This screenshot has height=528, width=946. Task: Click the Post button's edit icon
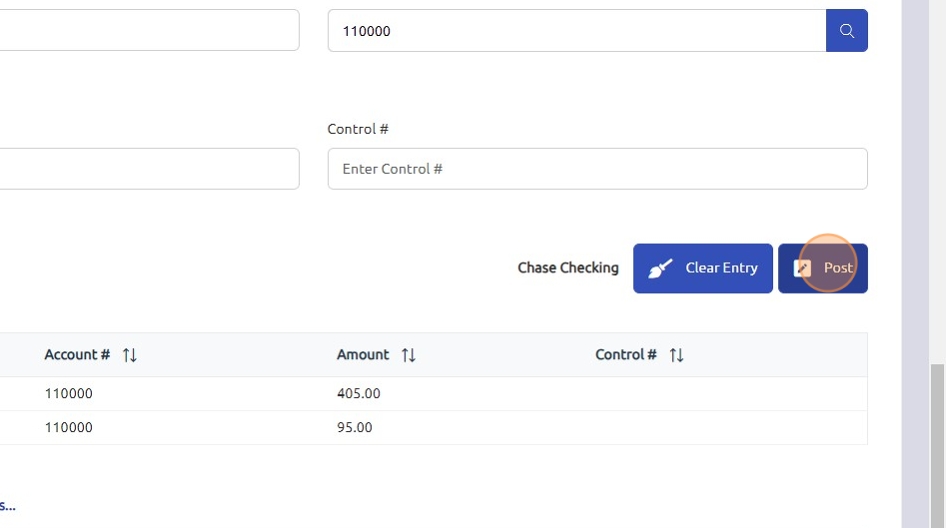click(x=802, y=268)
